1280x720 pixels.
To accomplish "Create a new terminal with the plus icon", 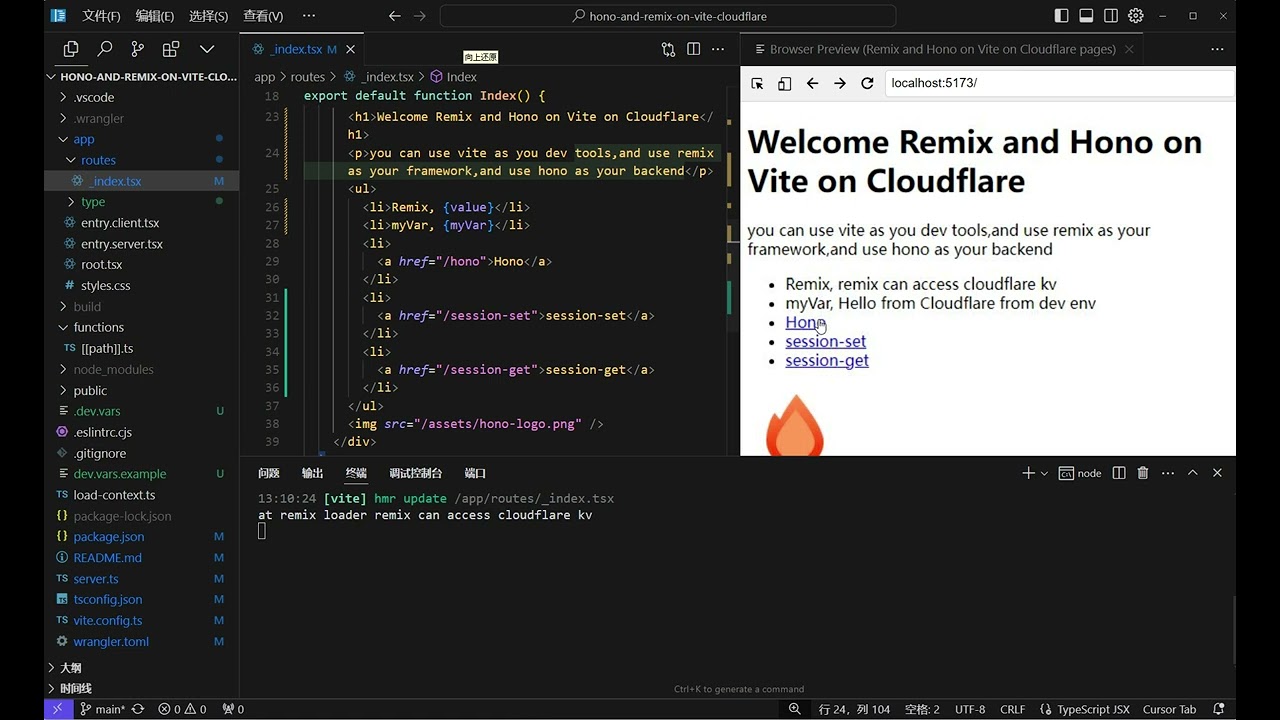I will pyautogui.click(x=1028, y=473).
